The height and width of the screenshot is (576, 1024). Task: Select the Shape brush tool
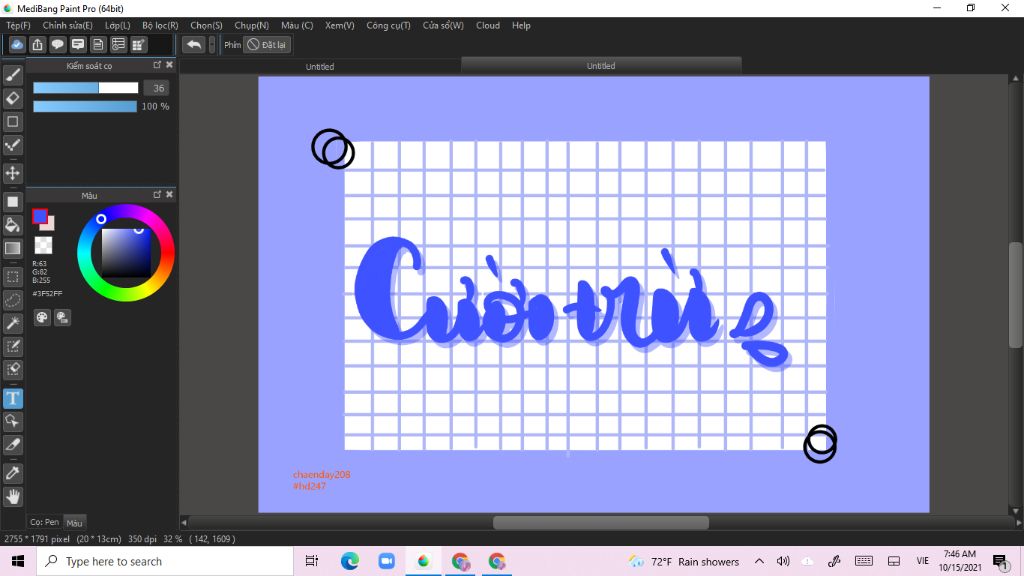(12, 122)
